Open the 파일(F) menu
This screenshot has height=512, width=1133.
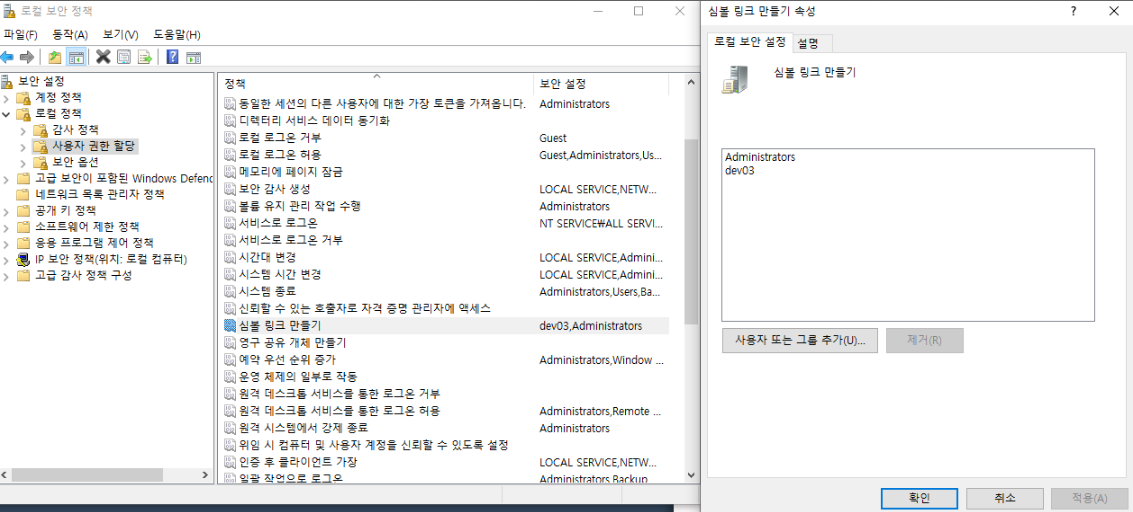(20, 35)
